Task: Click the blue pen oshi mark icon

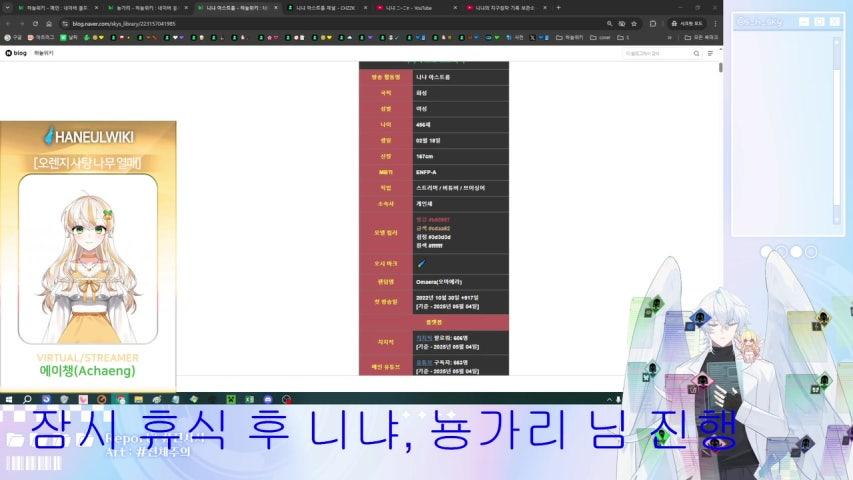Action: pos(422,263)
